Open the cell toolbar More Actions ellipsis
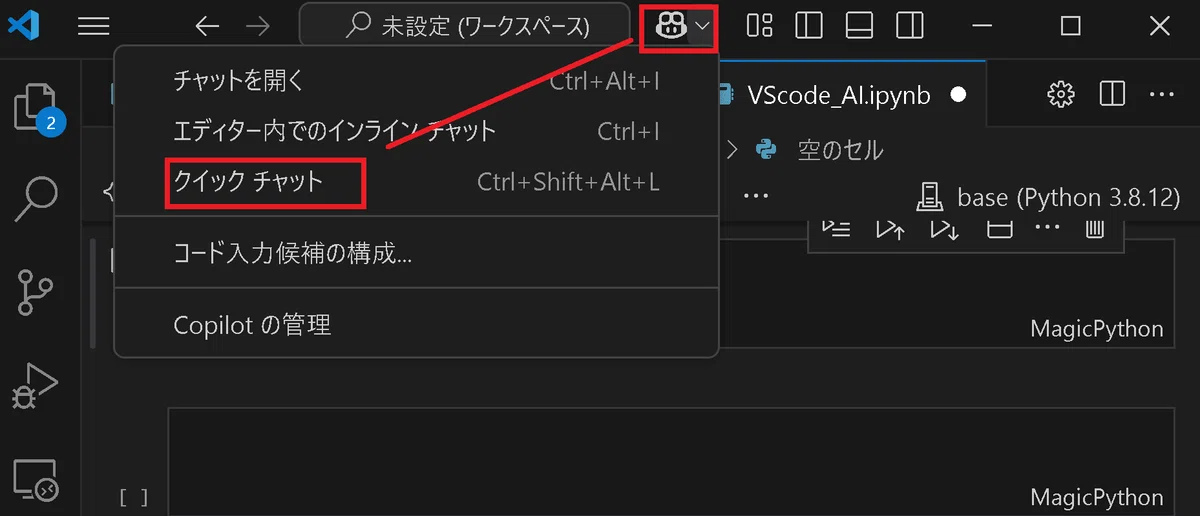The image size is (1200, 516). click(x=1046, y=229)
